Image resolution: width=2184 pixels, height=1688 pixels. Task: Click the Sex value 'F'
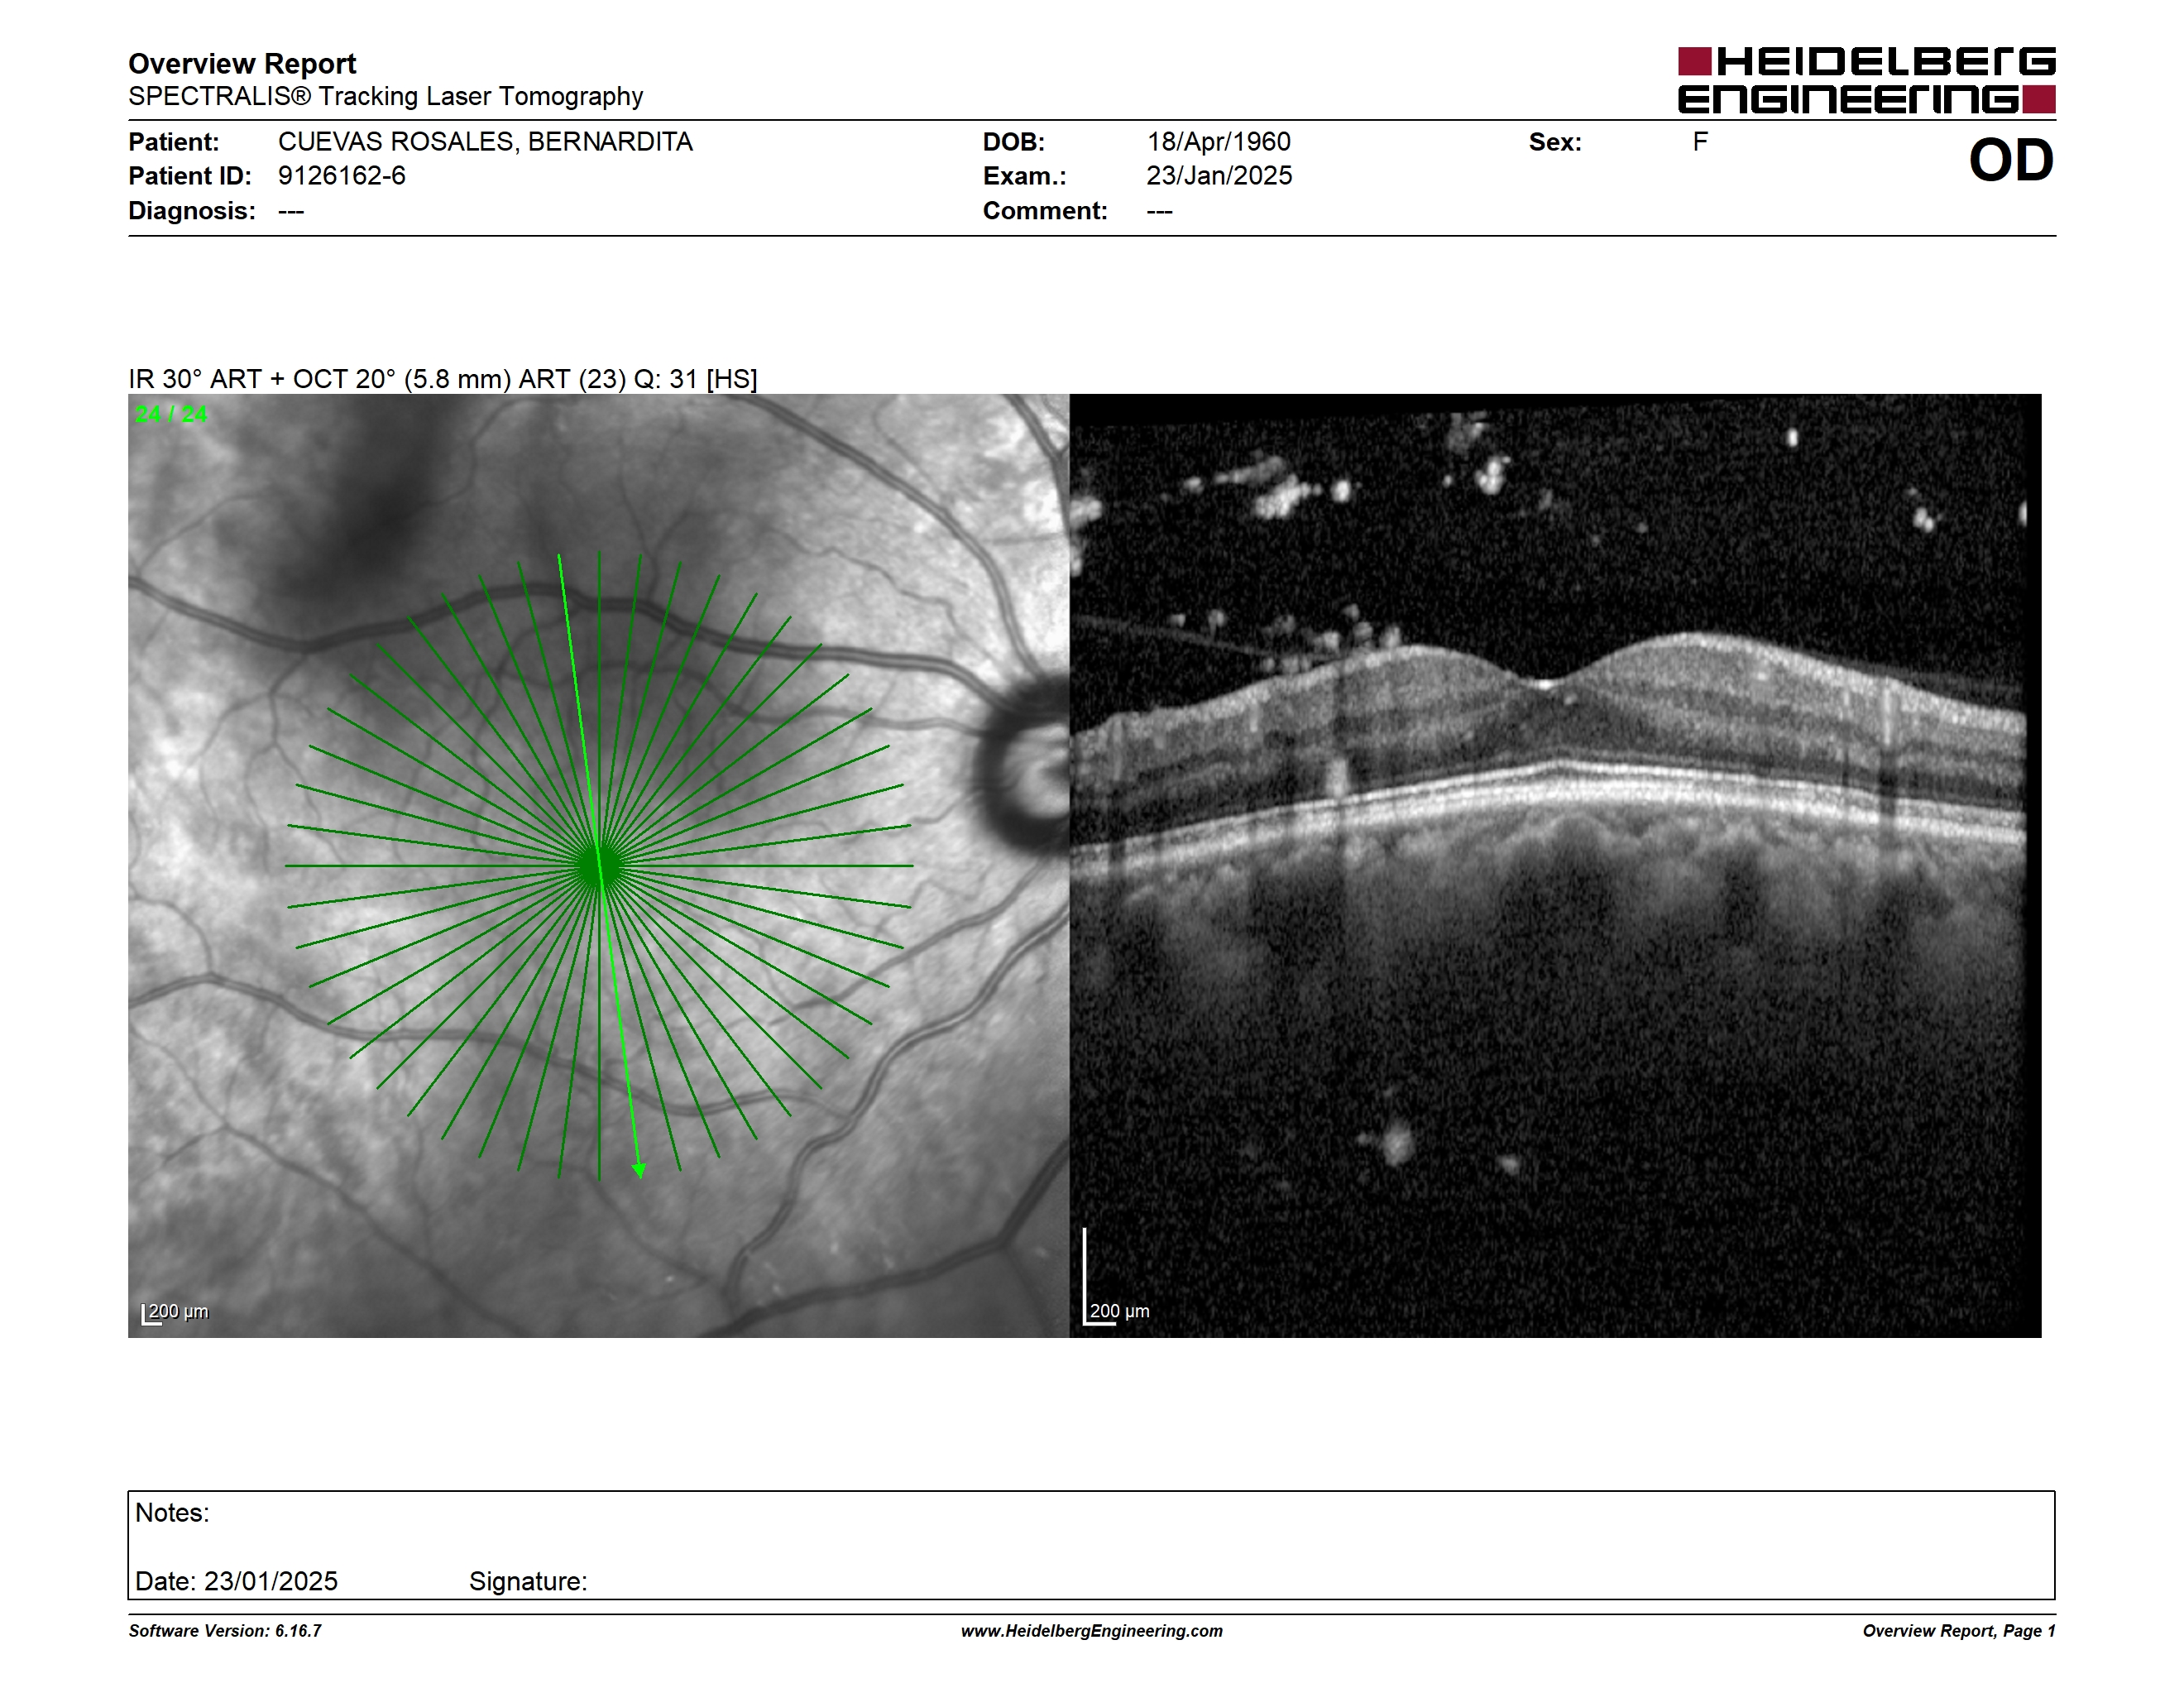1700,142
